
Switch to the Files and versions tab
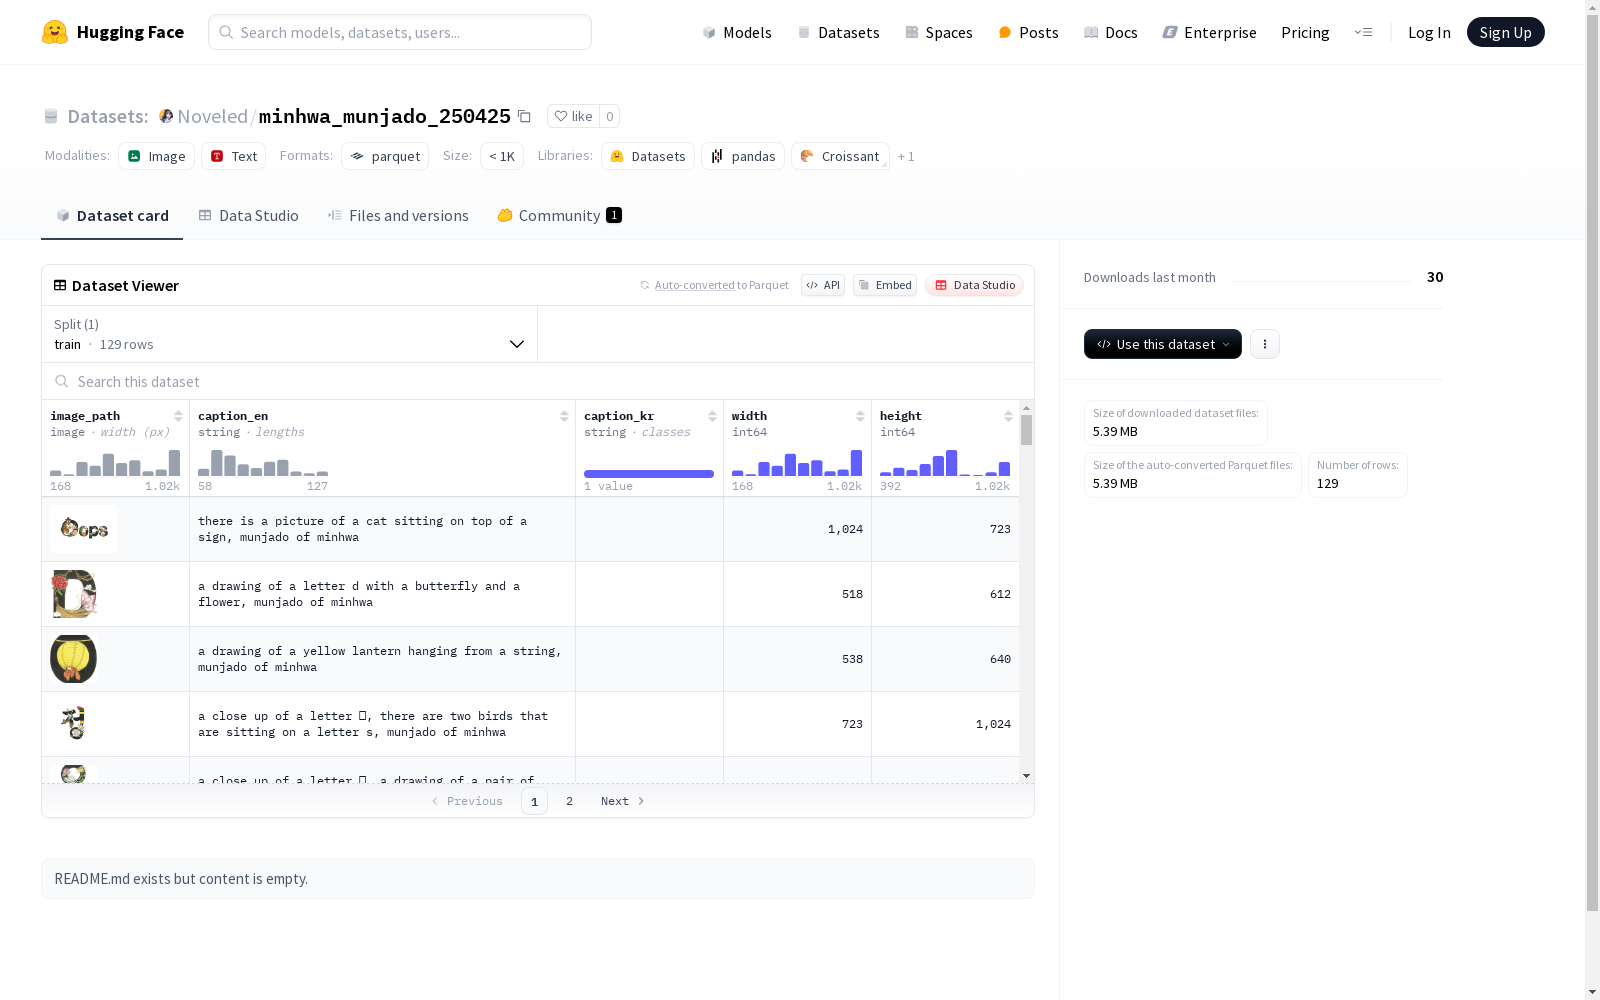click(398, 215)
